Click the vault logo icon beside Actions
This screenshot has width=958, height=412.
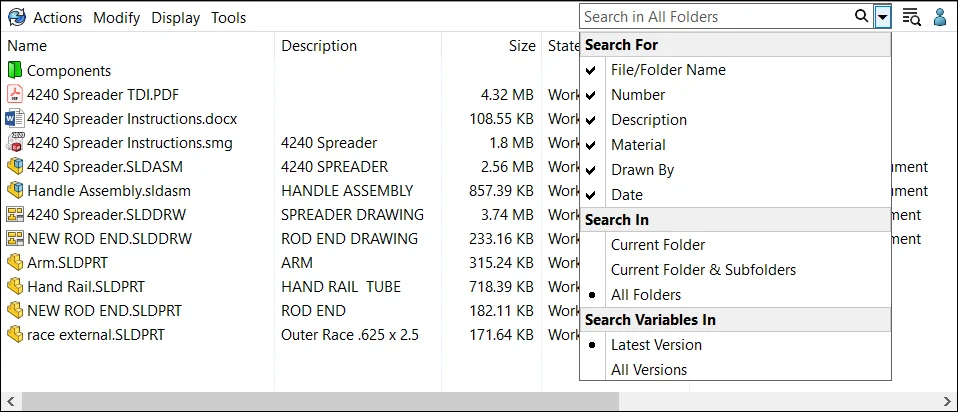click(x=16, y=17)
